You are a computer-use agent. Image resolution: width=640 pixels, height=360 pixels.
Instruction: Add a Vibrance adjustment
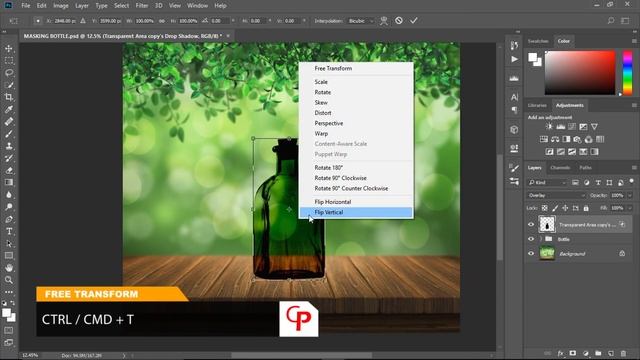click(594, 127)
